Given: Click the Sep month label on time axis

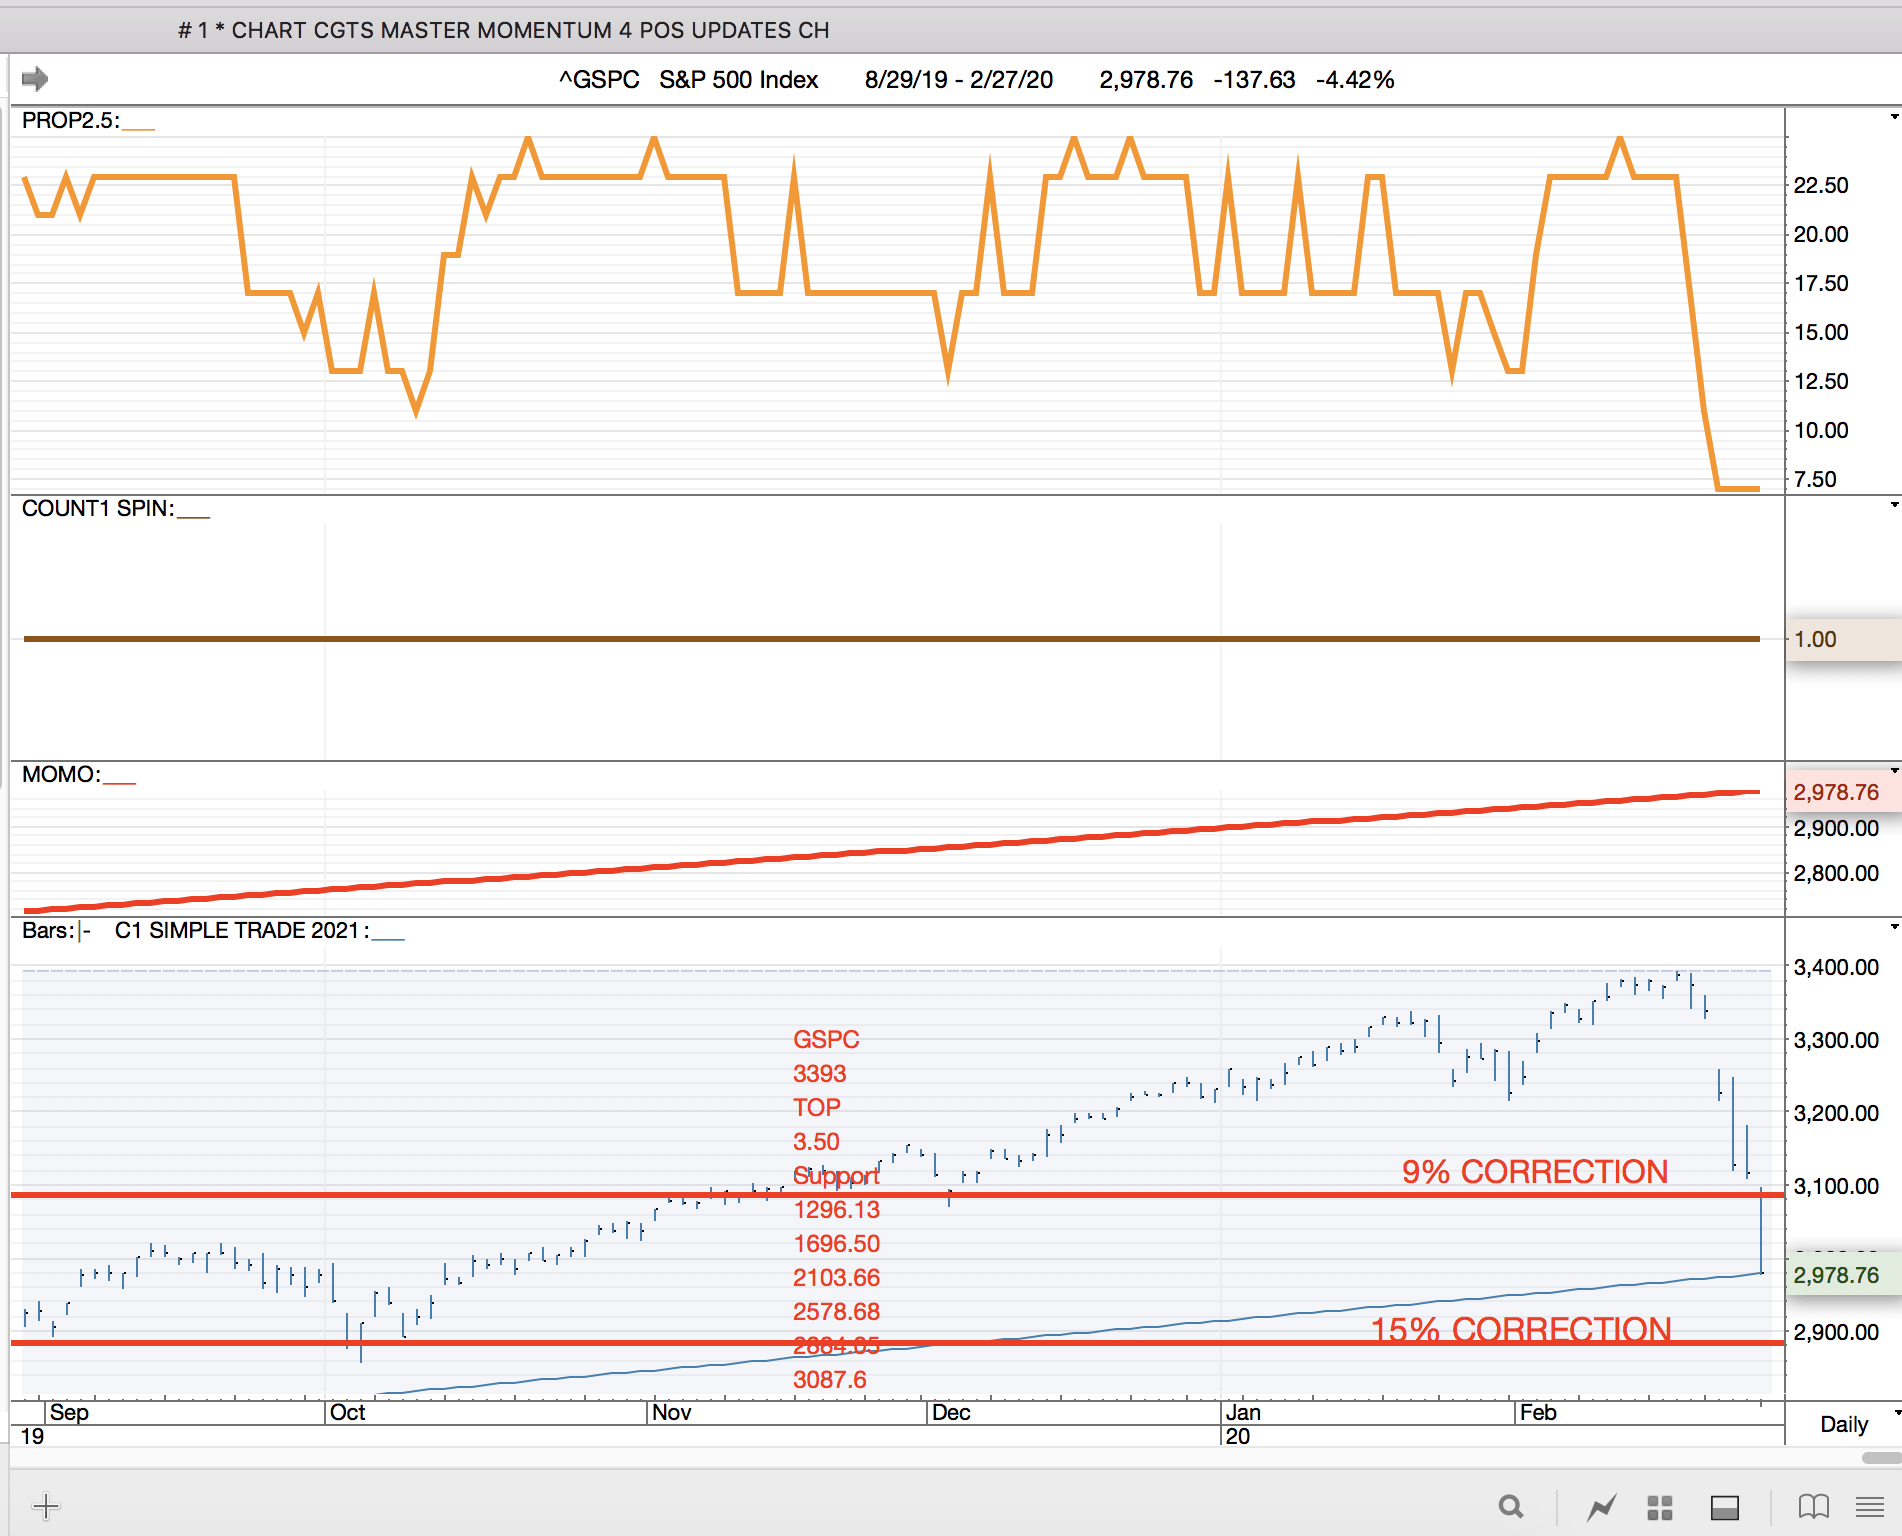Looking at the screenshot, I should coord(69,1412).
